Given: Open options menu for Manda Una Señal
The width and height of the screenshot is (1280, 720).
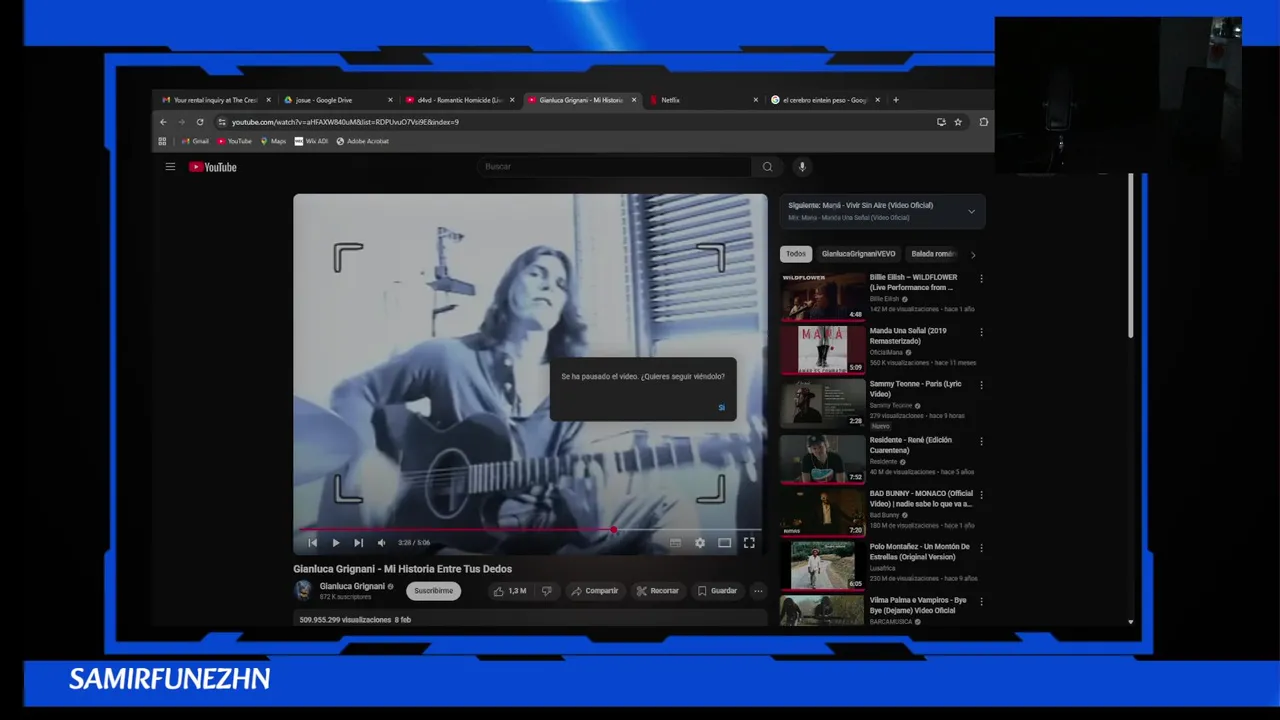Looking at the screenshot, I should (981, 332).
